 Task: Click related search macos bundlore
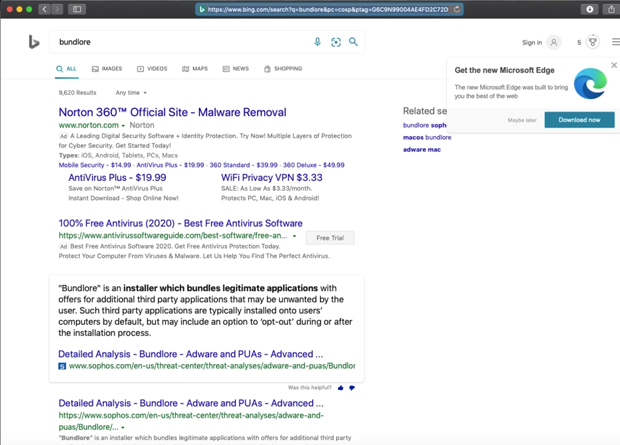click(x=427, y=137)
